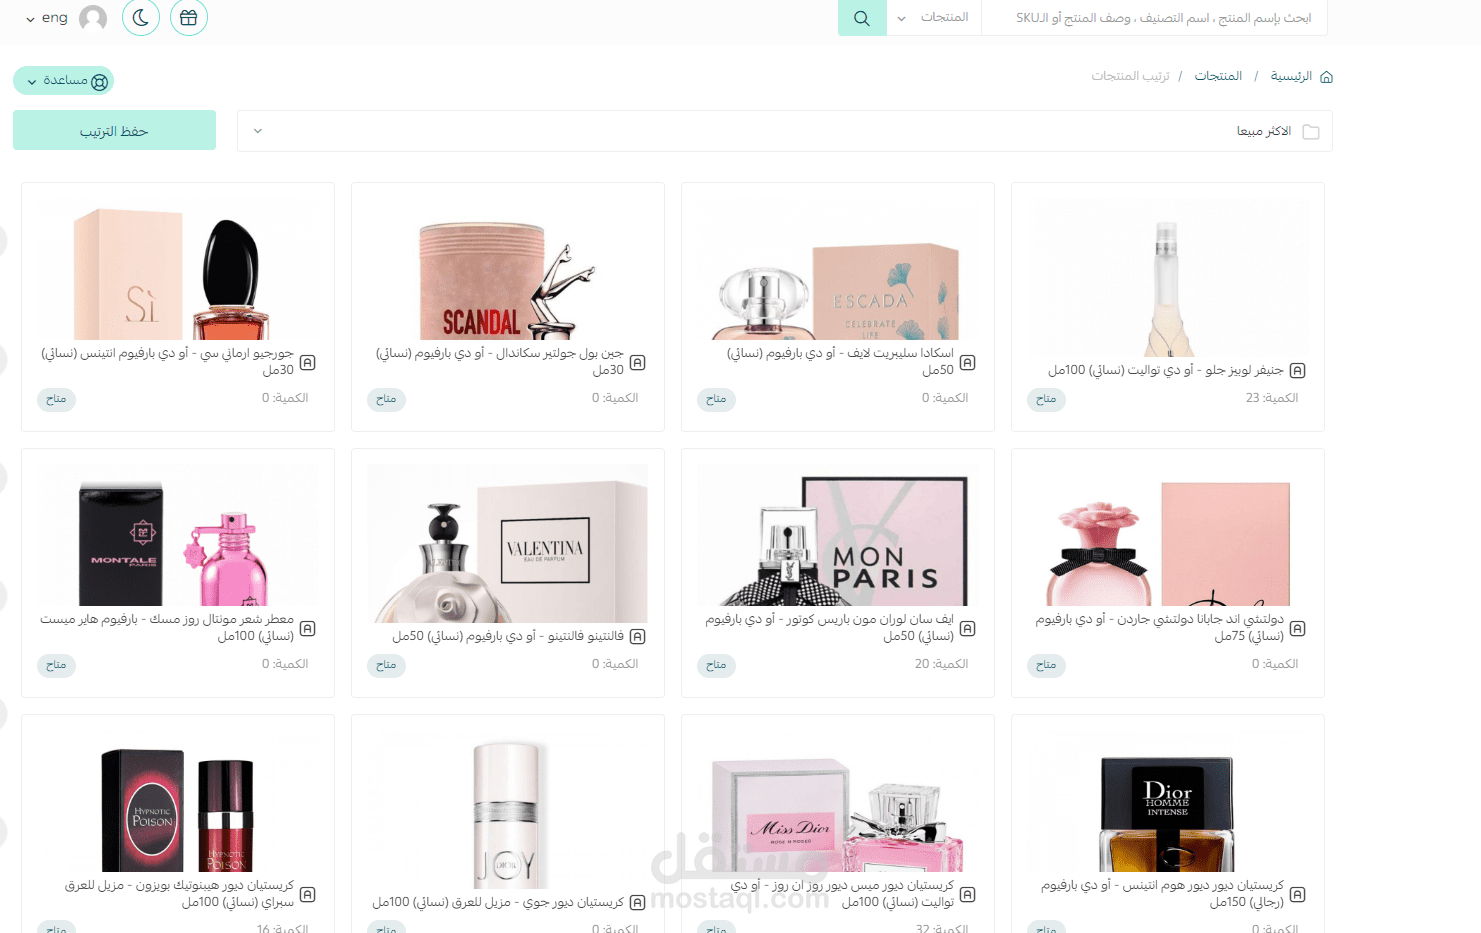
Task: Focus the product search input field
Action: tap(1155, 18)
